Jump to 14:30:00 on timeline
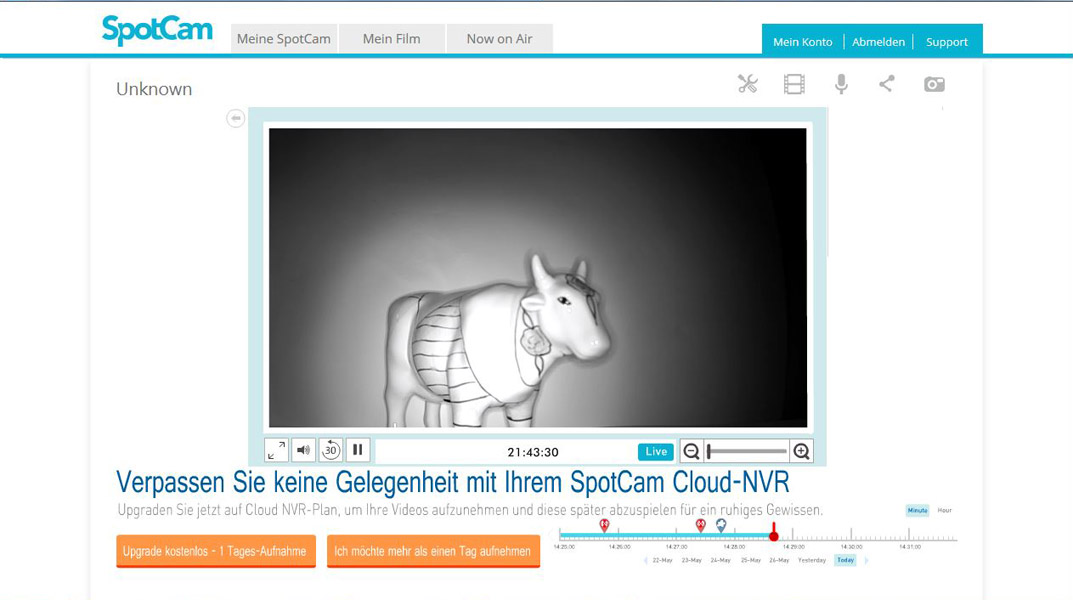This screenshot has height=600, width=1073. (851, 547)
